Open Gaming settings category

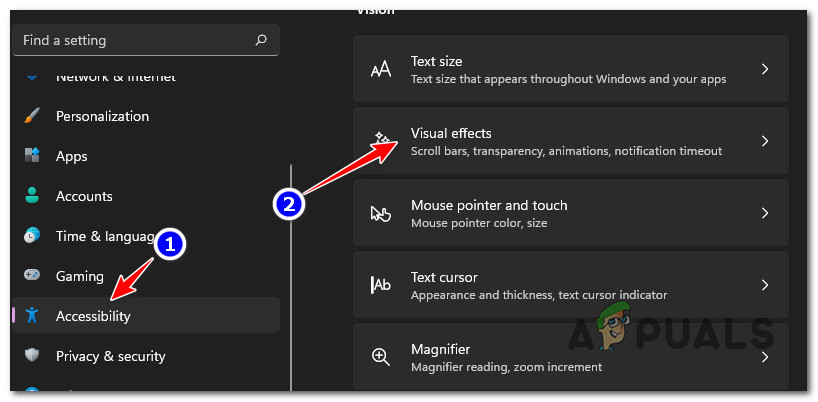tap(146, 276)
